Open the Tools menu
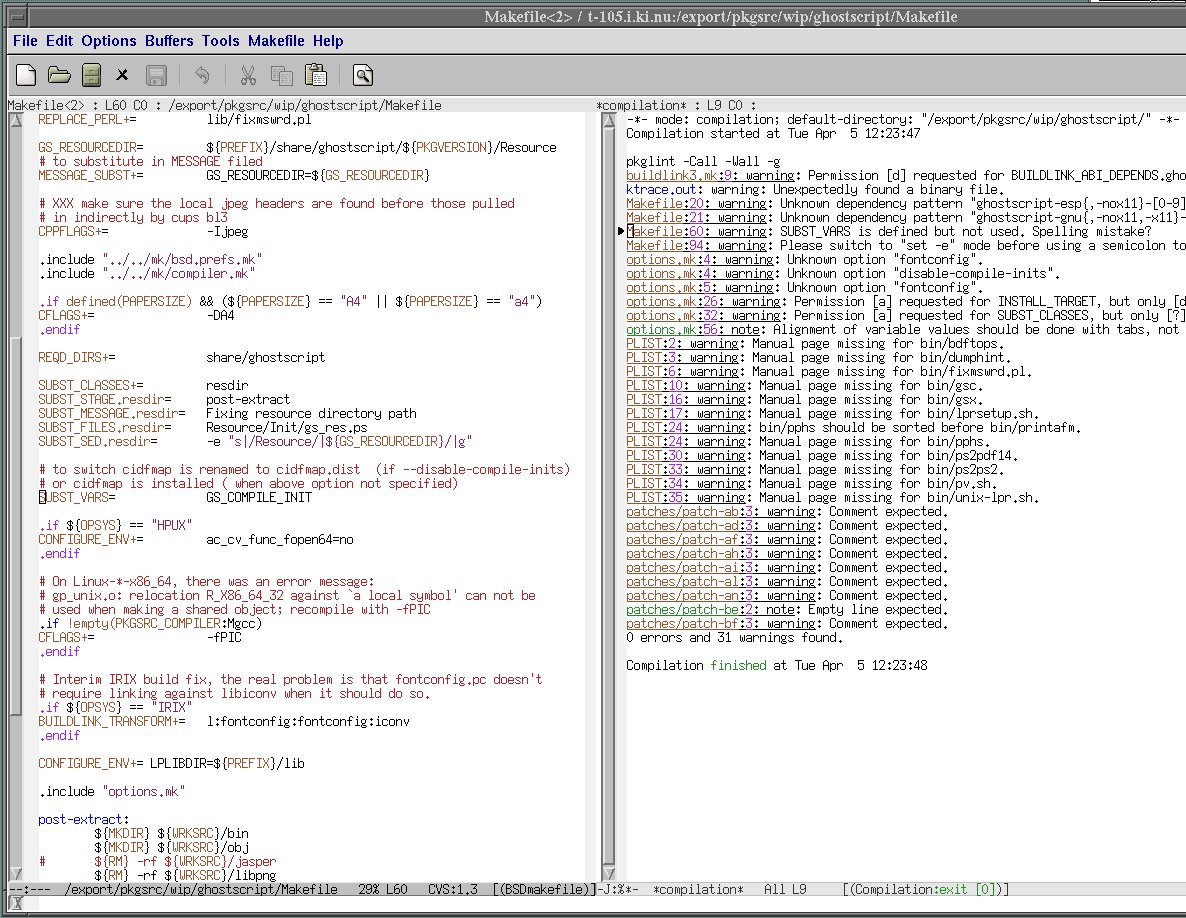This screenshot has height=918, width=1186. pyautogui.click(x=220, y=41)
